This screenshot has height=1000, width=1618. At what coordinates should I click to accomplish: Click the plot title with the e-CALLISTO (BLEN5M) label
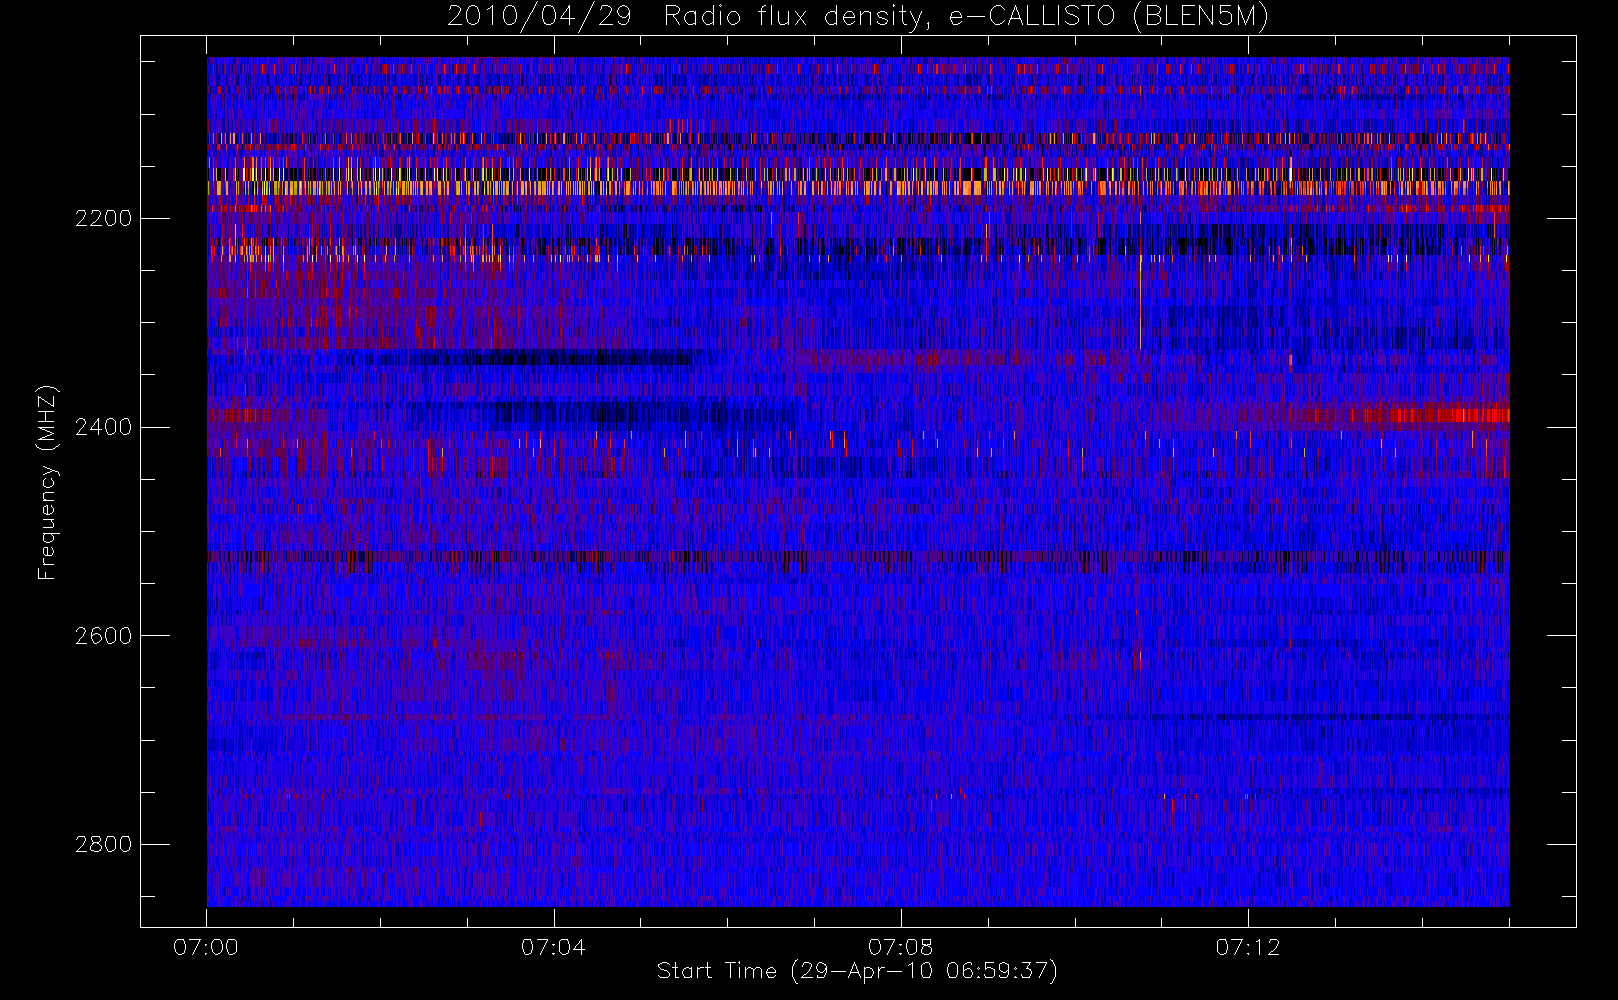858,17
